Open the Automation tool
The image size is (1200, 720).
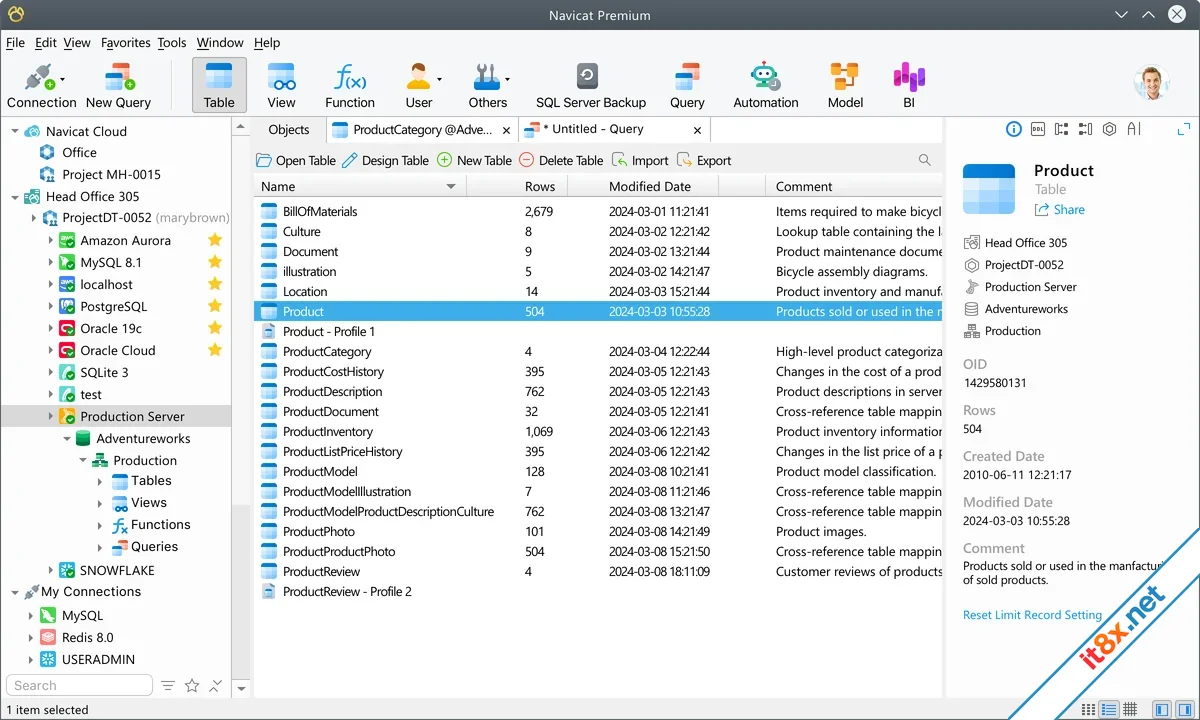pos(766,85)
